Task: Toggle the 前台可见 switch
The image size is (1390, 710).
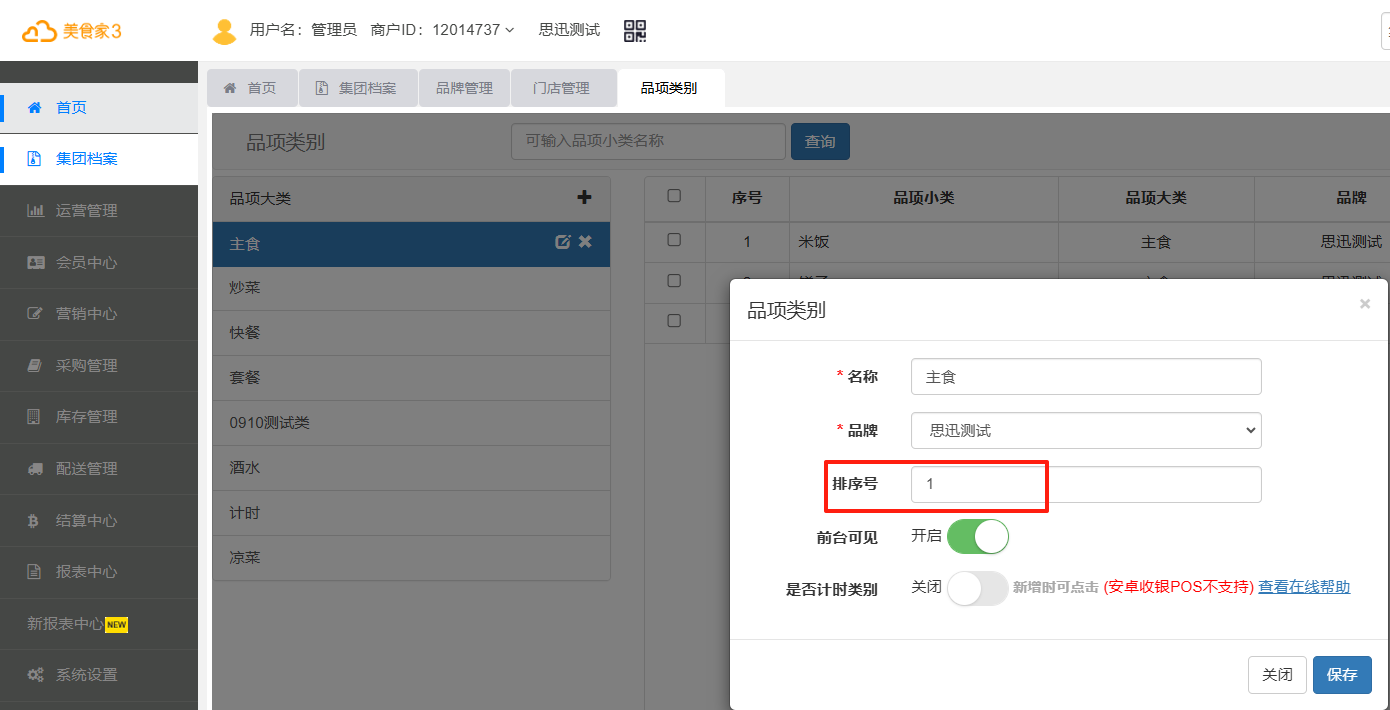Action: (977, 537)
